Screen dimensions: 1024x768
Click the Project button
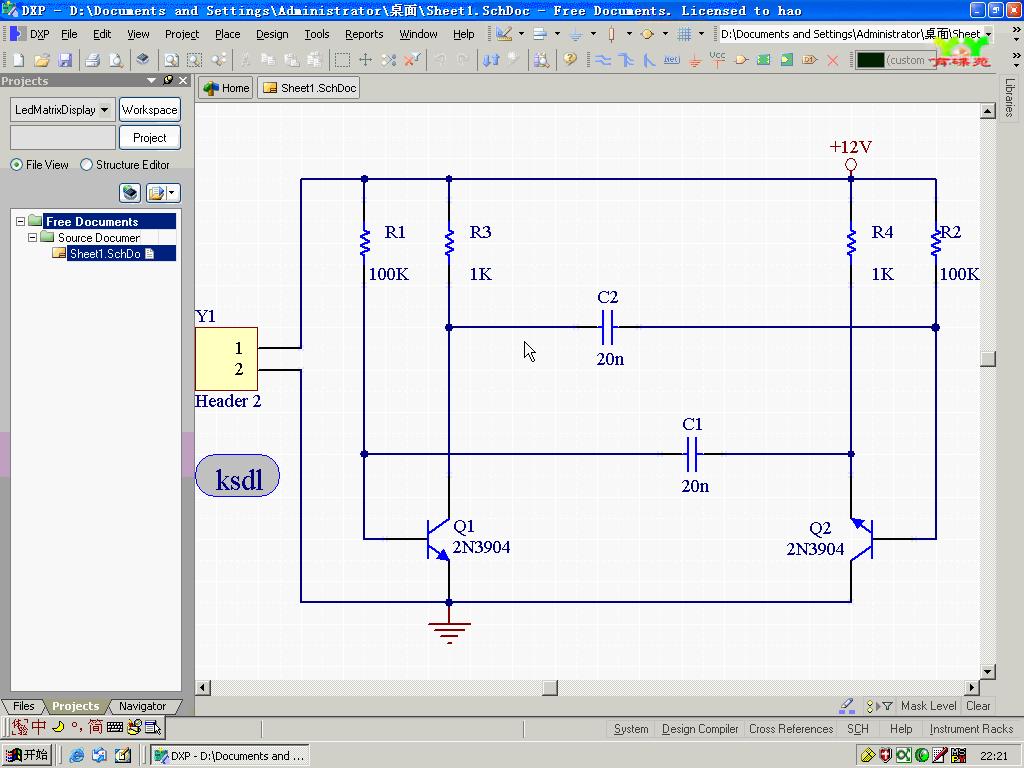pyautogui.click(x=150, y=138)
